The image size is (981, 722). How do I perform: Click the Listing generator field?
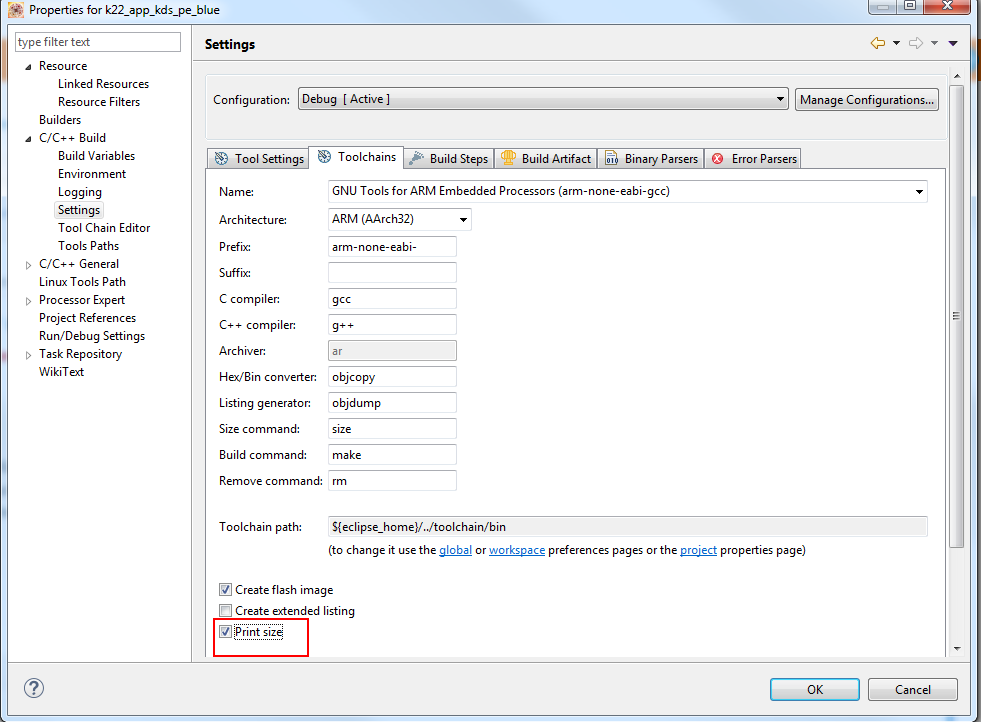(392, 402)
